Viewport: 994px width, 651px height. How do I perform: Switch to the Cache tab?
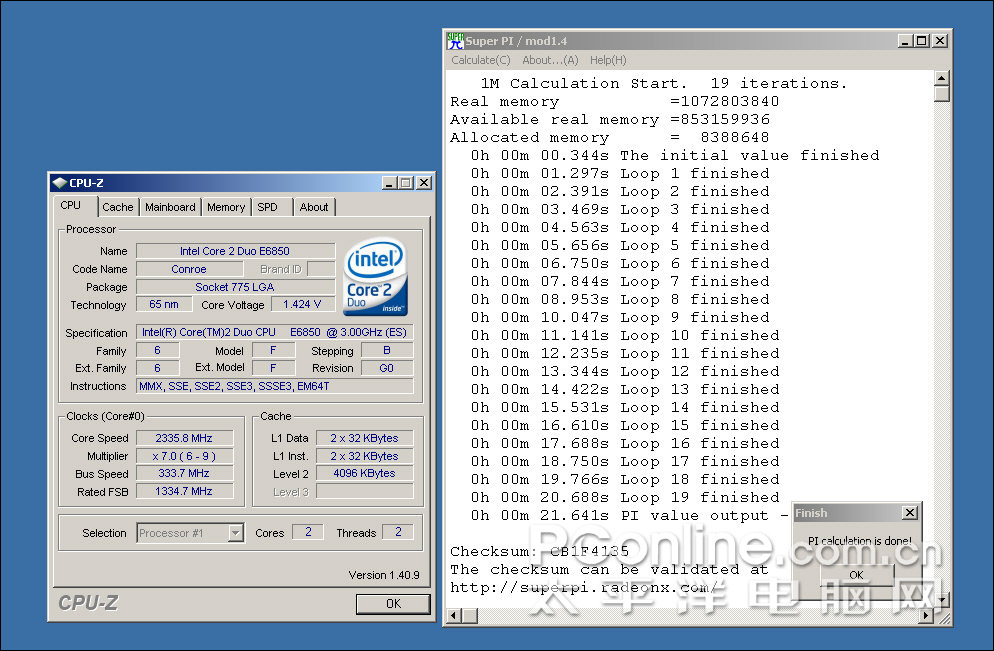coord(118,207)
